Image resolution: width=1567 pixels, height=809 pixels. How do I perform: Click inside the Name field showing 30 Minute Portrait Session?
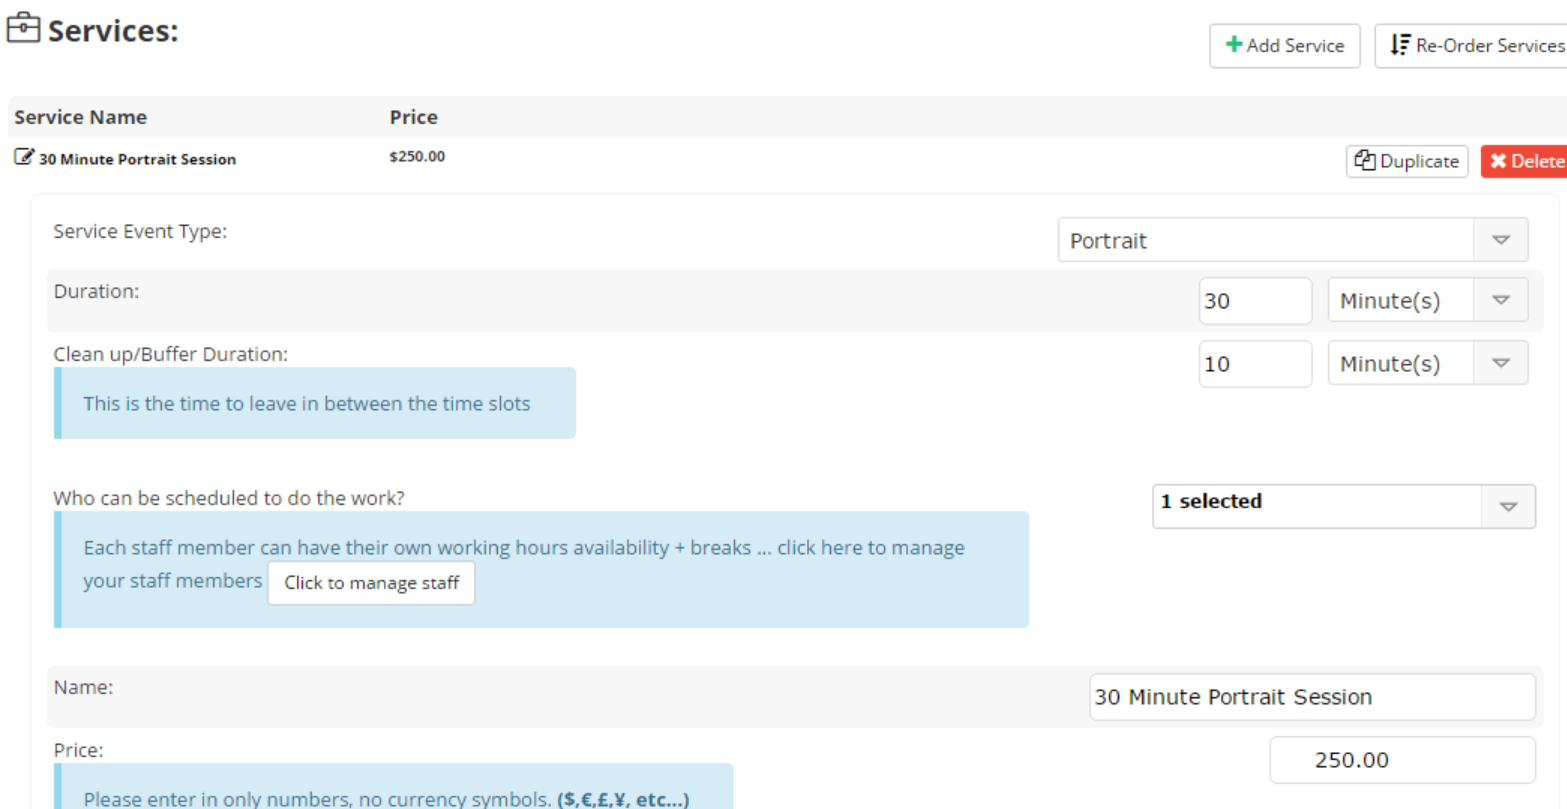1313,697
